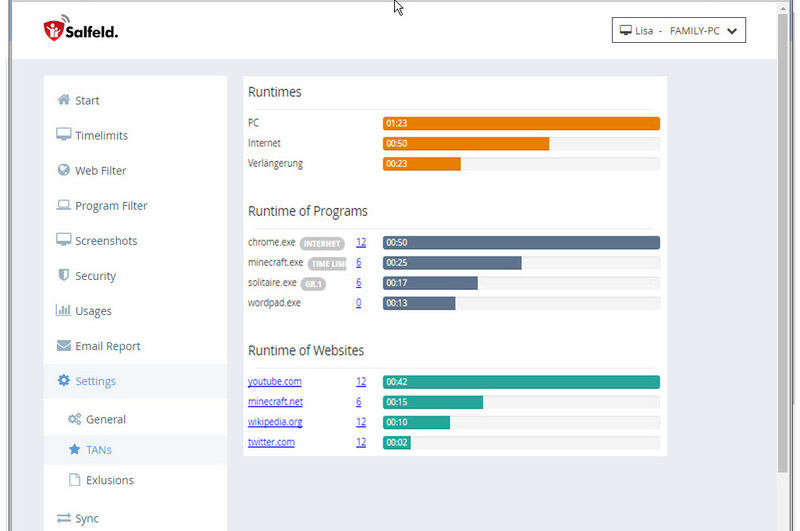Click the wikipedia.org 00:10 runtime bar
800x531 pixels.
416,422
